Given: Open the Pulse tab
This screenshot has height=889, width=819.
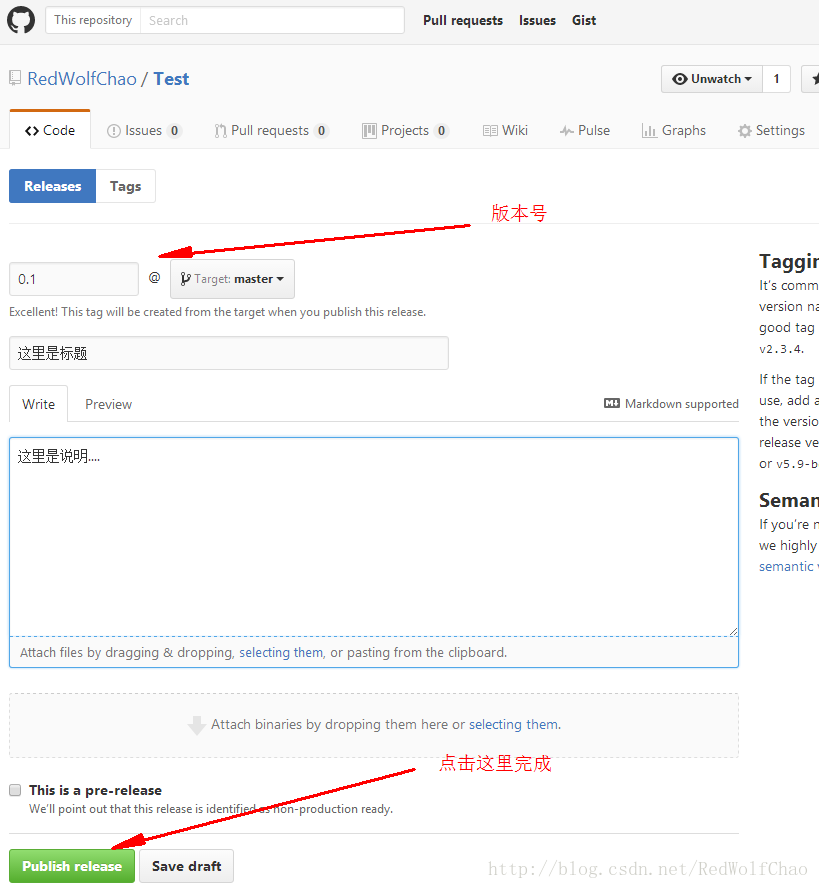Looking at the screenshot, I should click(x=585, y=130).
